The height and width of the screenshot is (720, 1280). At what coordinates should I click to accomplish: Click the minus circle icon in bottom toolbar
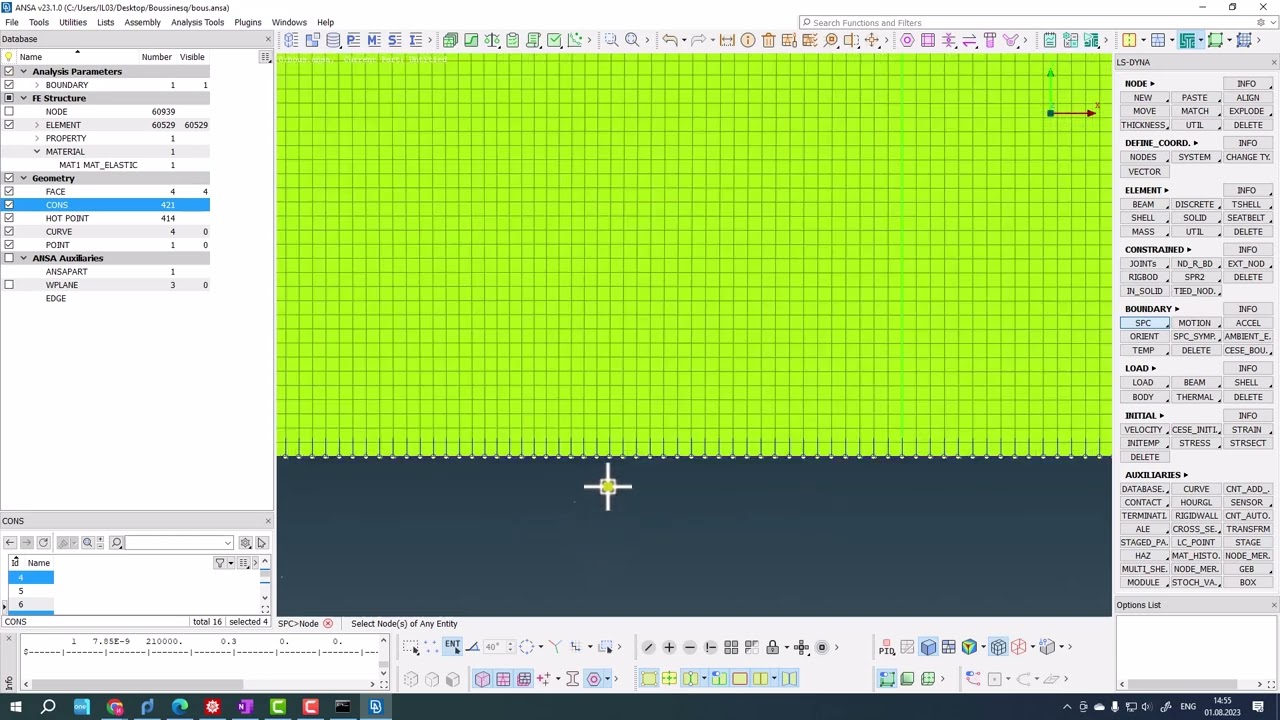pos(690,647)
